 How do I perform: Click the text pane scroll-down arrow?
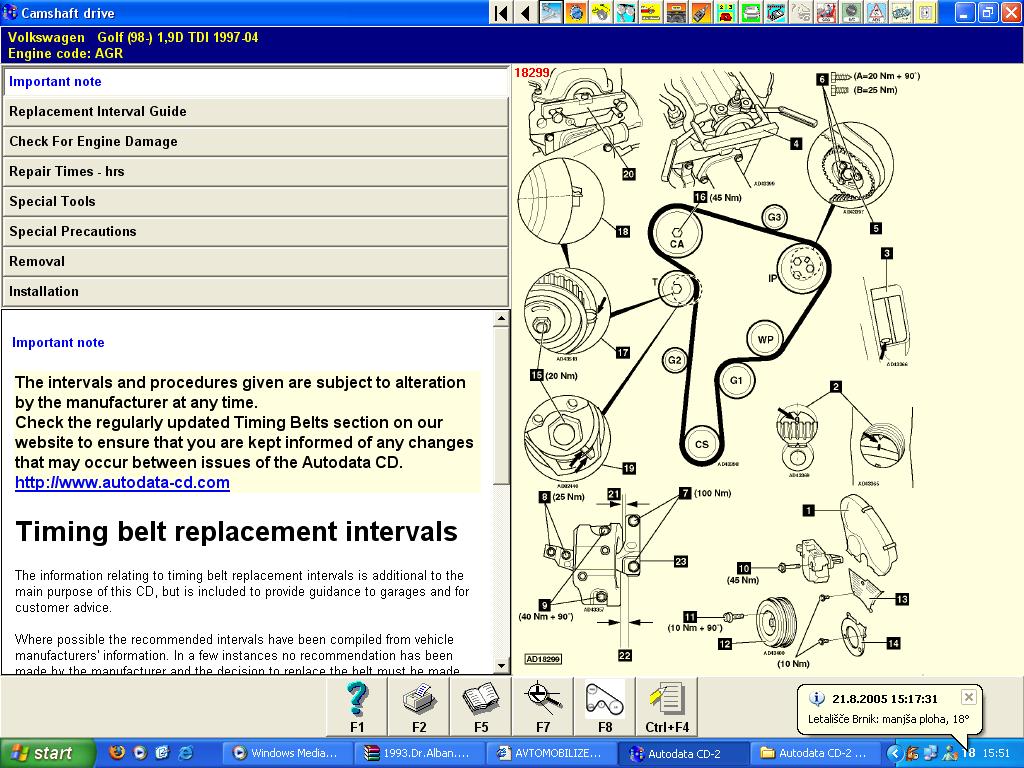[501, 666]
